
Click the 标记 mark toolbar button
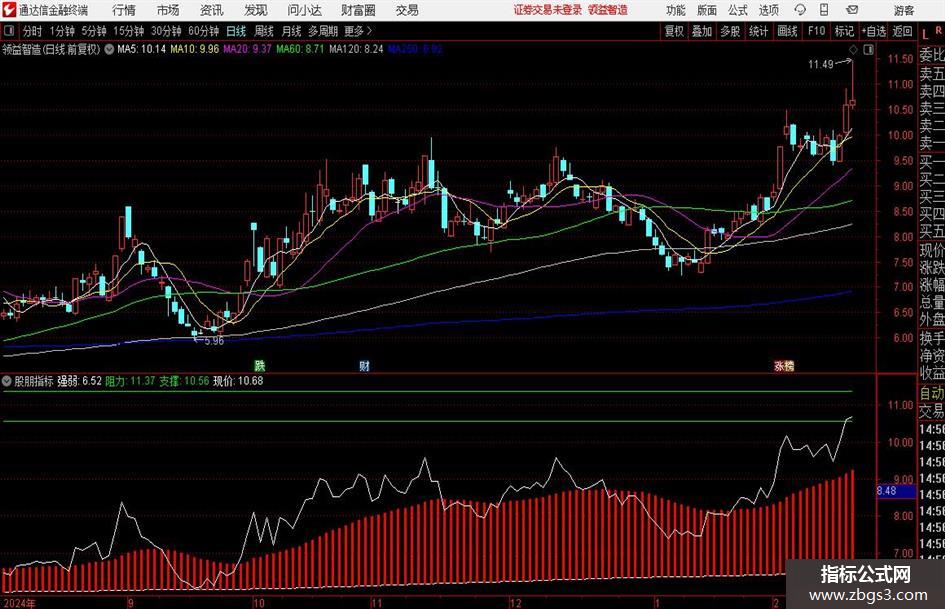tap(844, 31)
